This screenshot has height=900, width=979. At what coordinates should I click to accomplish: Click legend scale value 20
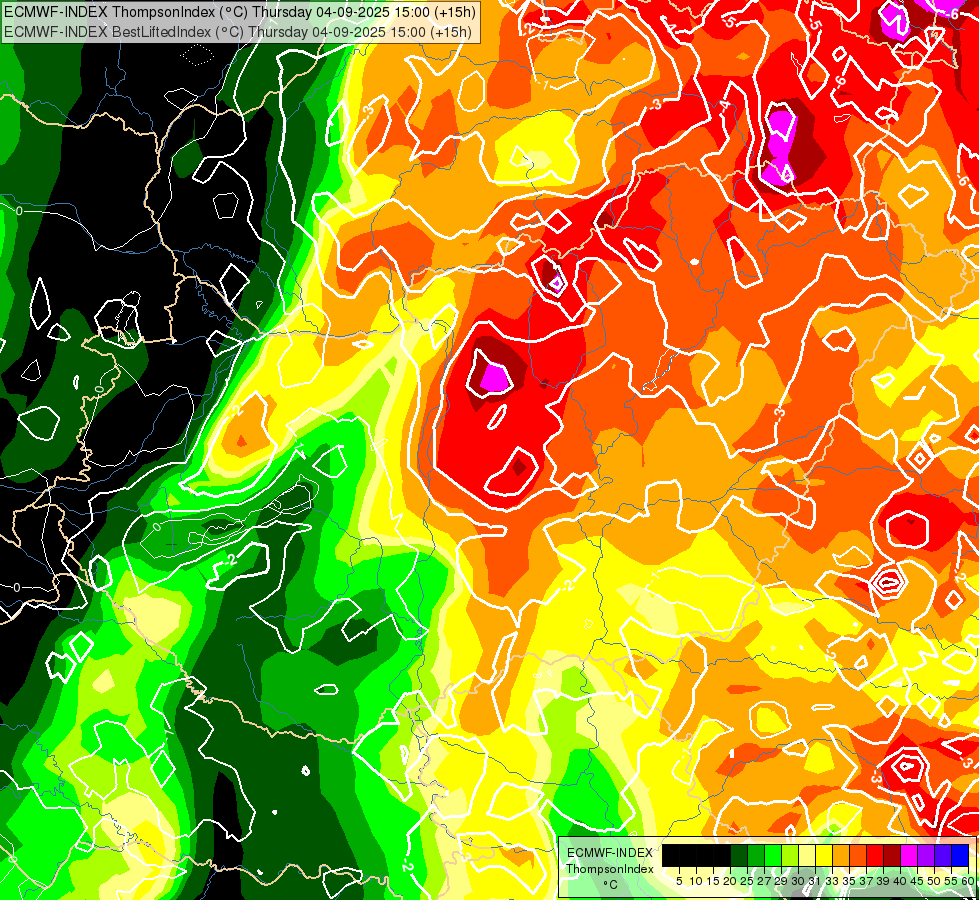pyautogui.click(x=730, y=881)
